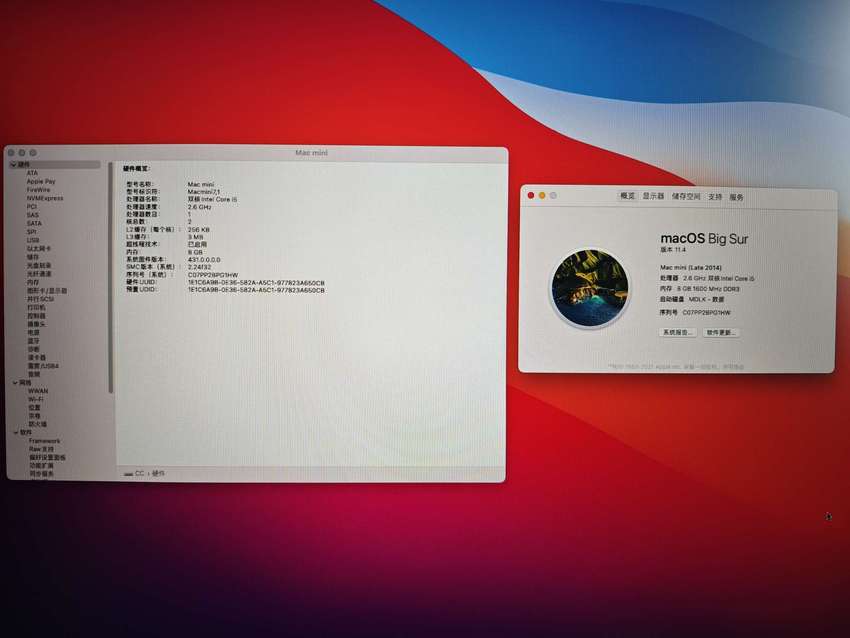Viewport: 850px width, 638px height.
Task: Select PCI in the sidebar
Action: [32, 207]
